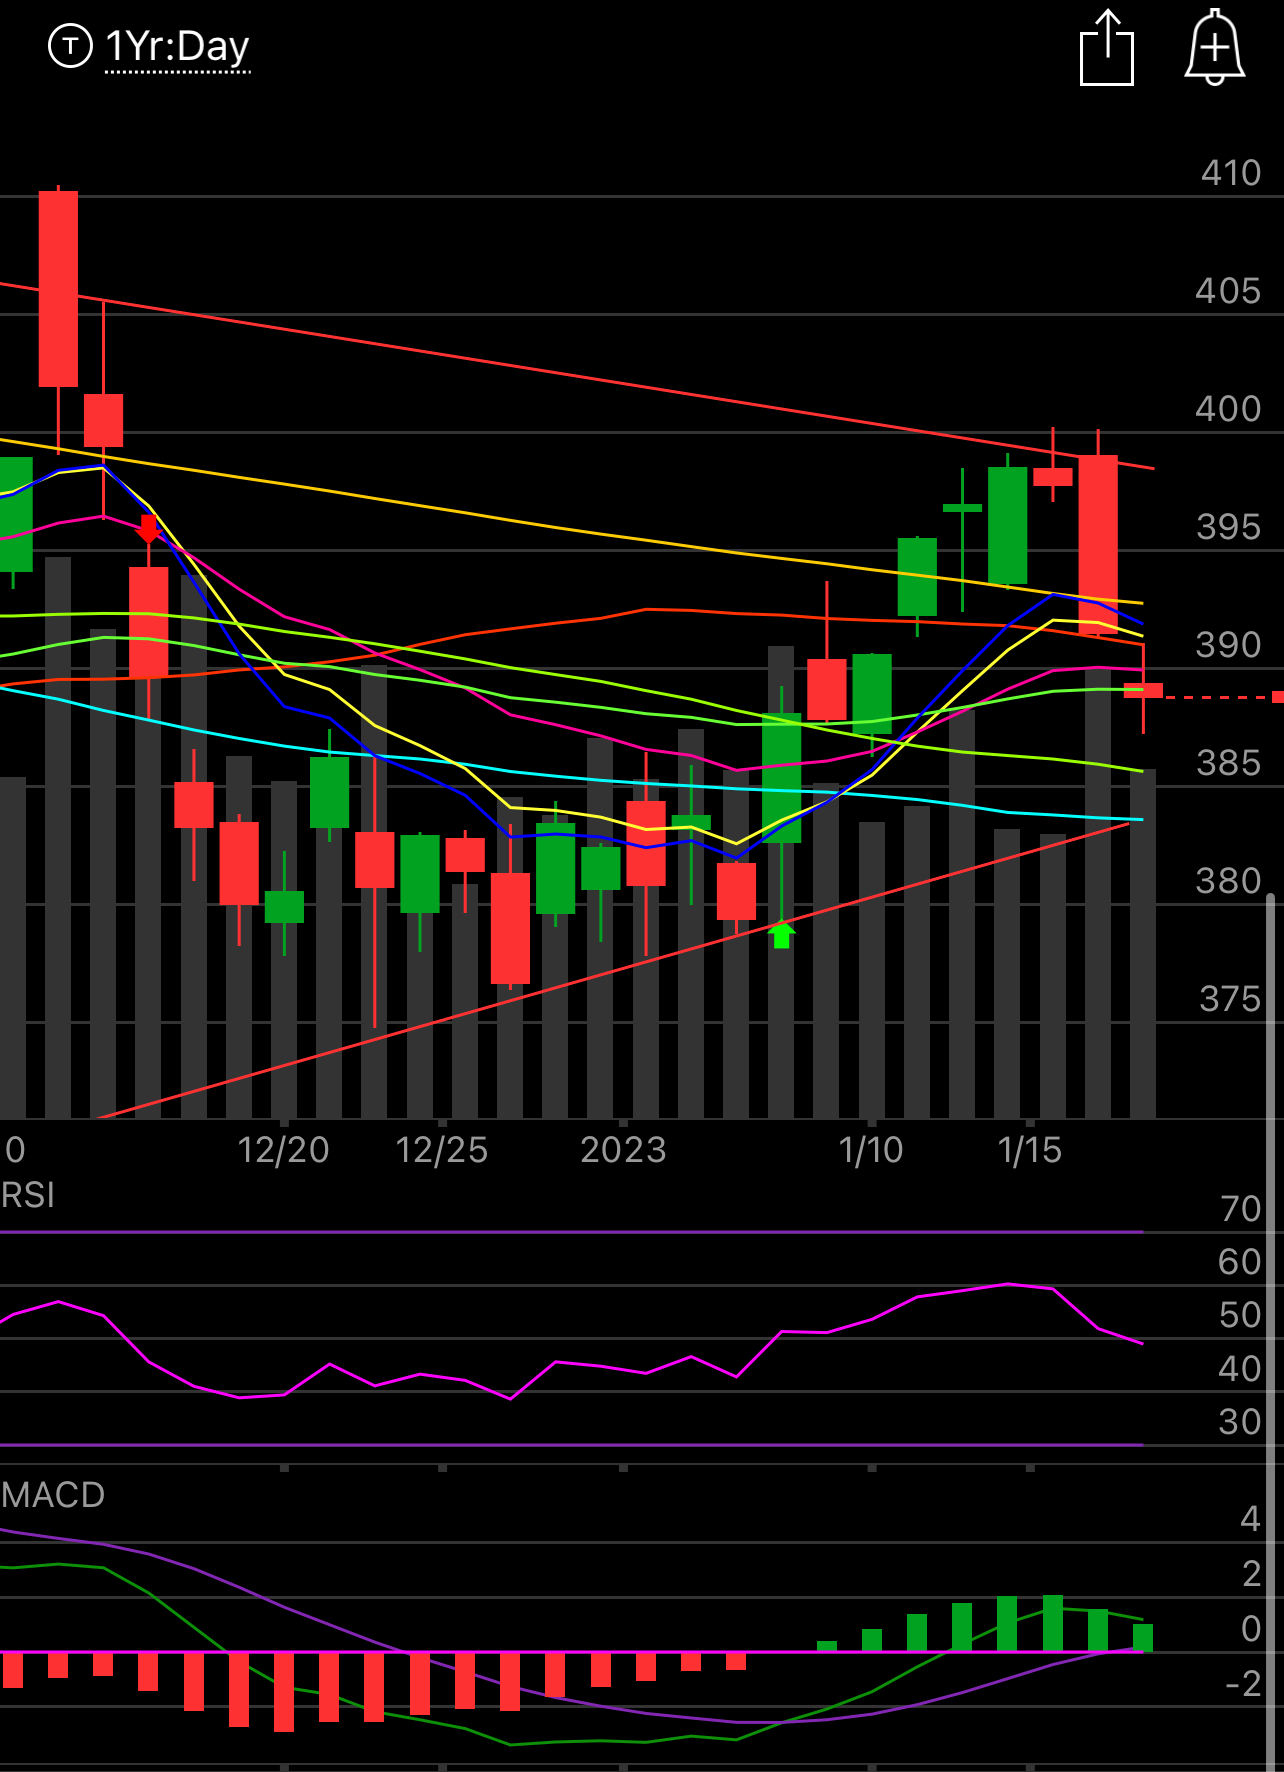The image size is (1284, 1772).
Task: Tap the MACD 4 level label
Action: tap(1250, 1519)
